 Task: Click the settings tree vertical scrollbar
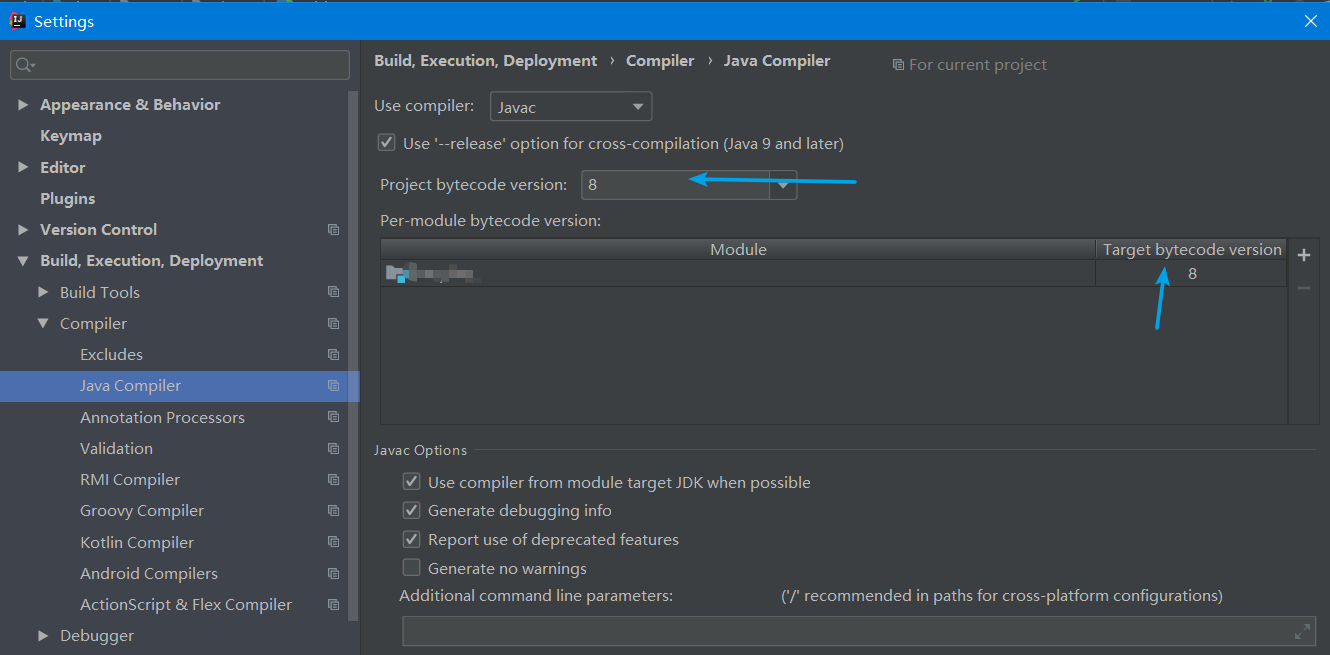coord(353,356)
